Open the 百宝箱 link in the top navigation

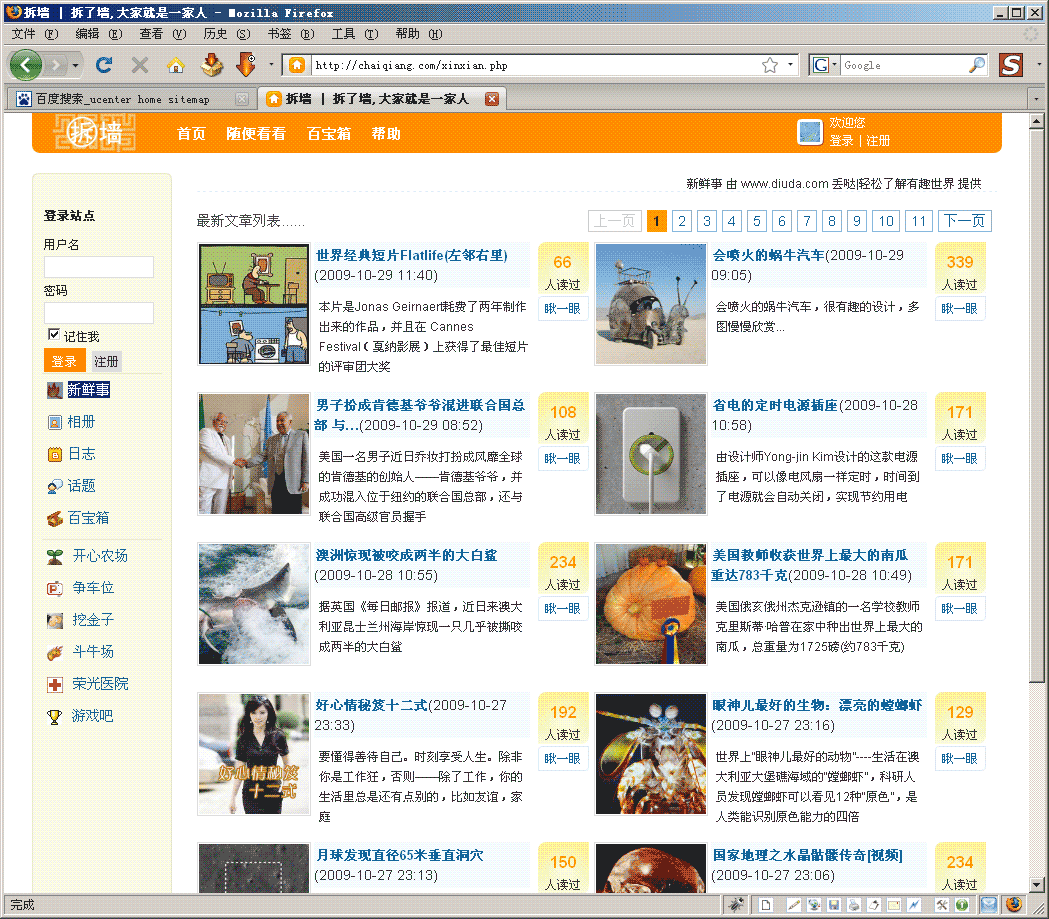tap(328, 134)
